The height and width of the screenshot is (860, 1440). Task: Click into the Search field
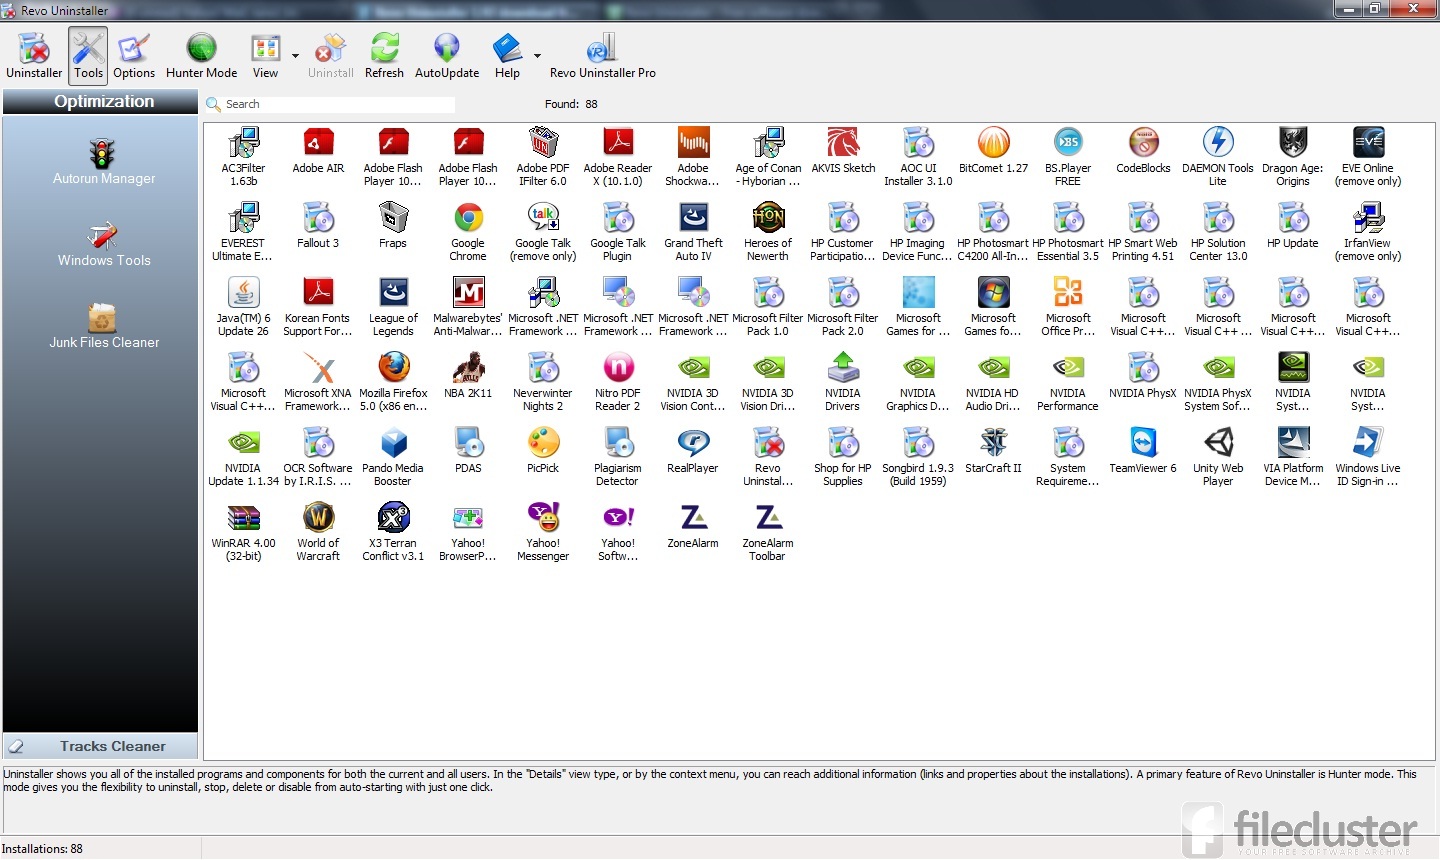[x=339, y=104]
